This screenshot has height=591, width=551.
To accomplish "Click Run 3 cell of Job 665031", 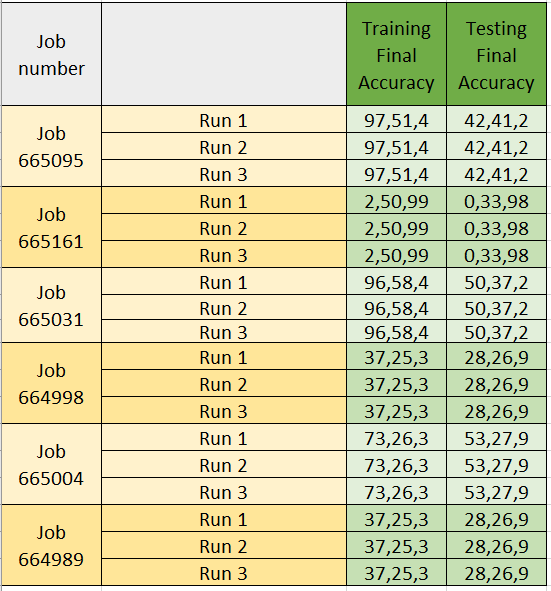I will tap(224, 331).
